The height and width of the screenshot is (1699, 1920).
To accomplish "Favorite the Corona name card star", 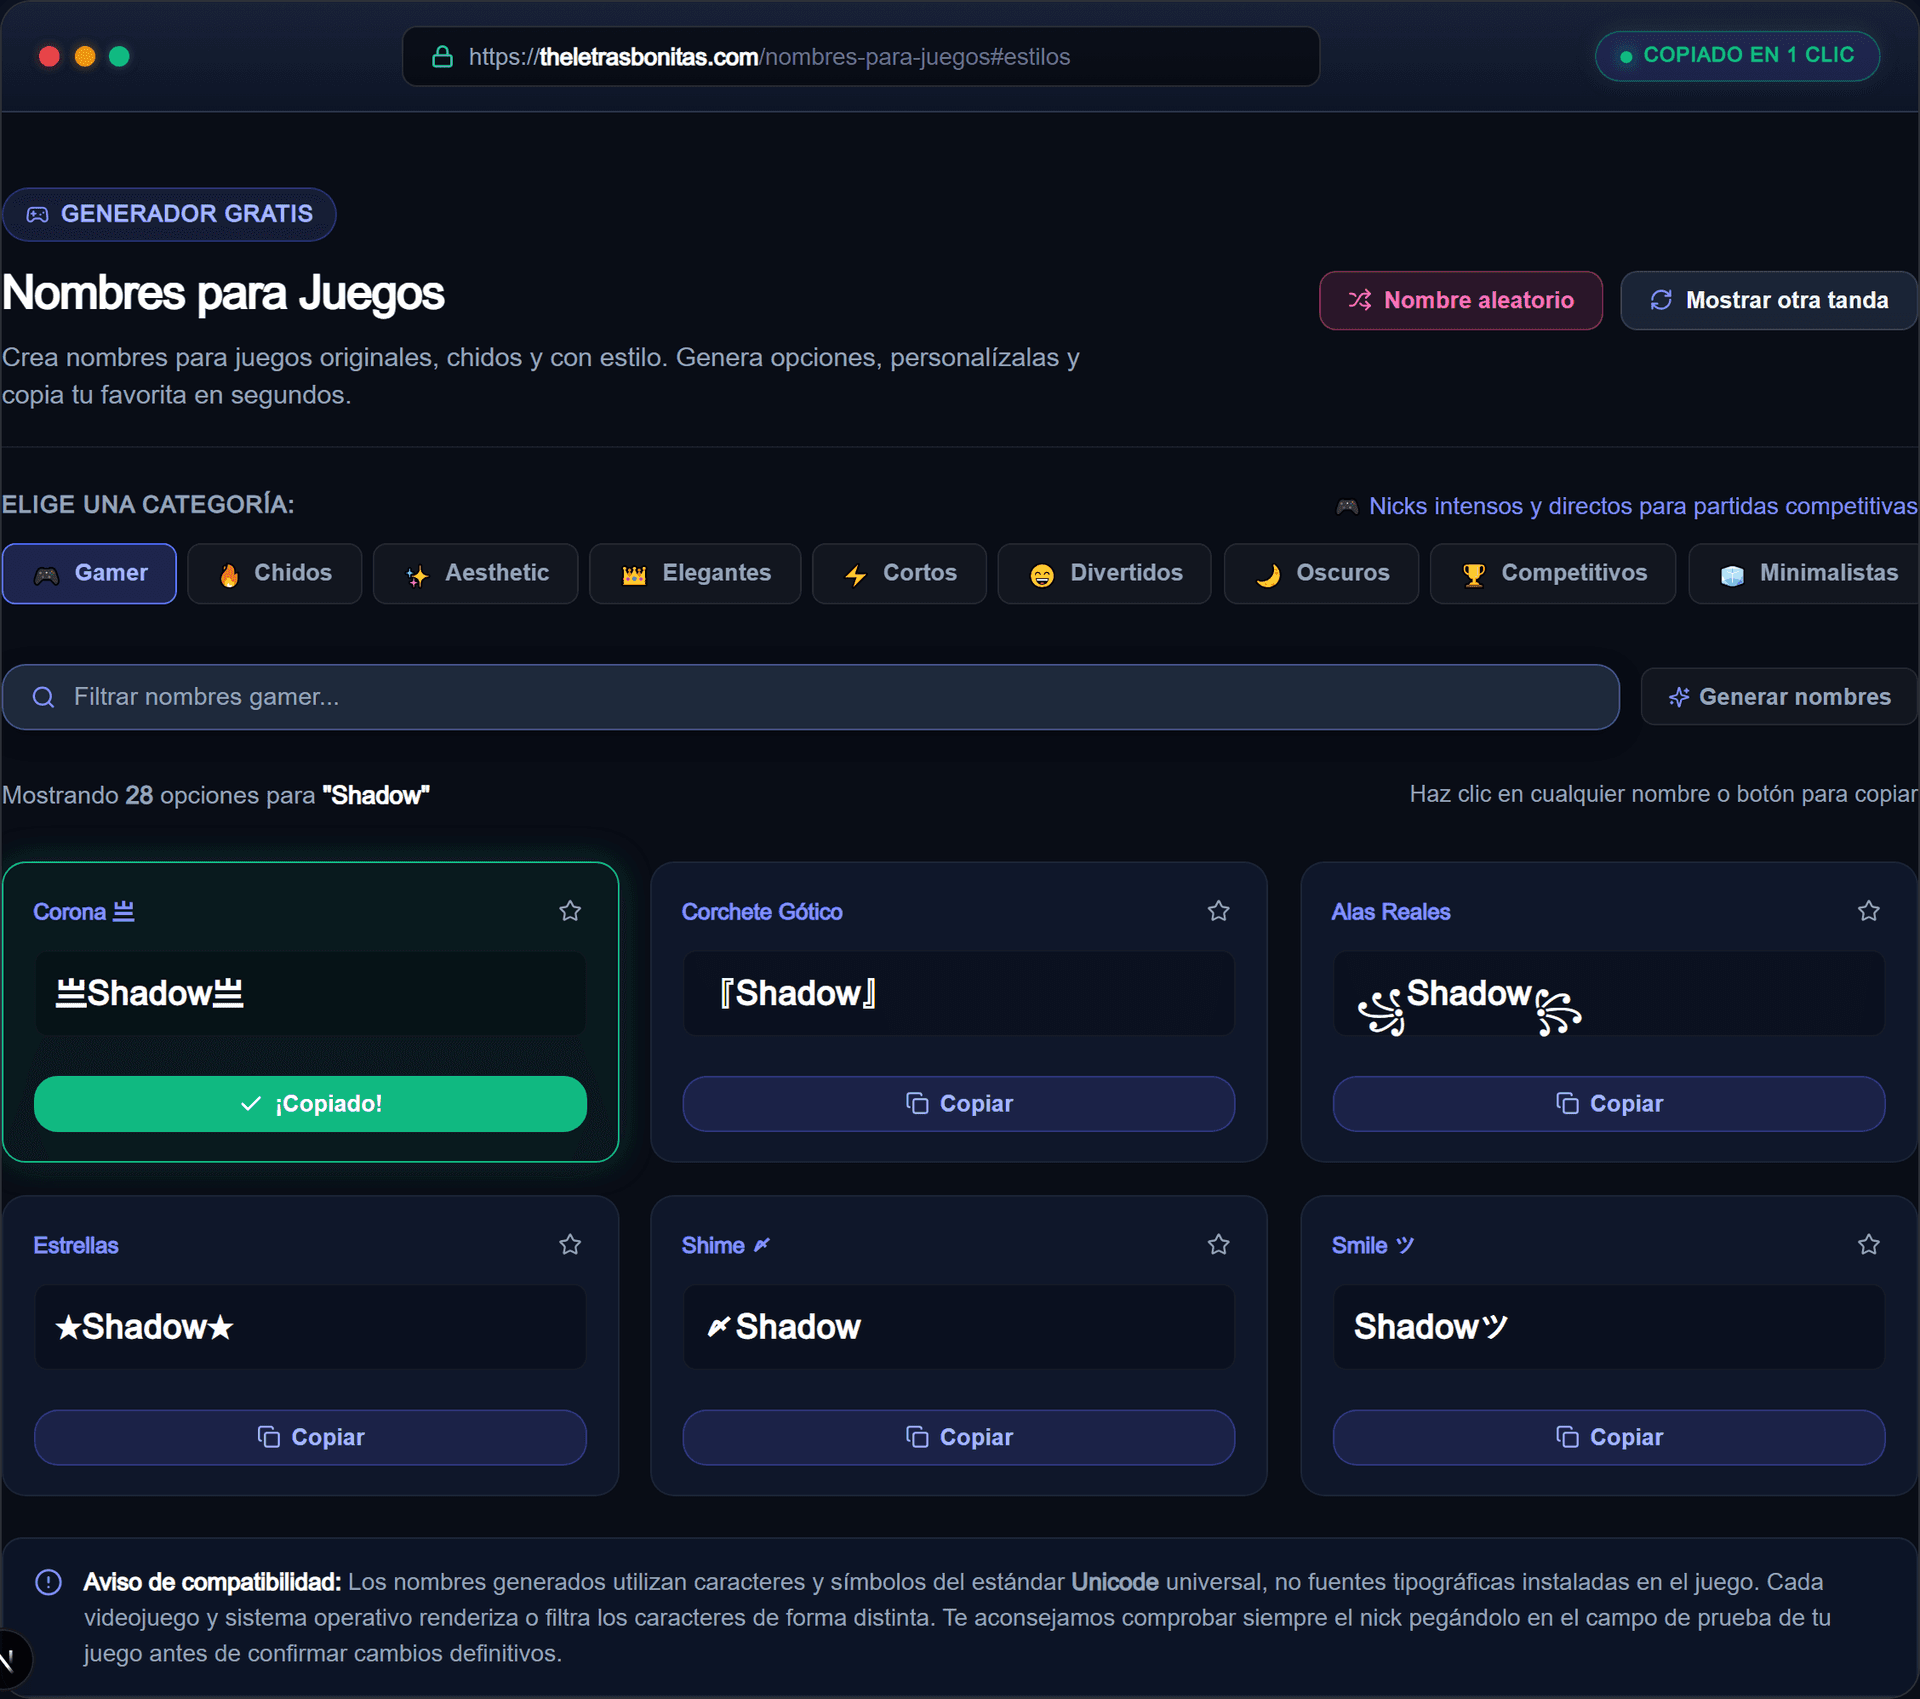I will [570, 911].
